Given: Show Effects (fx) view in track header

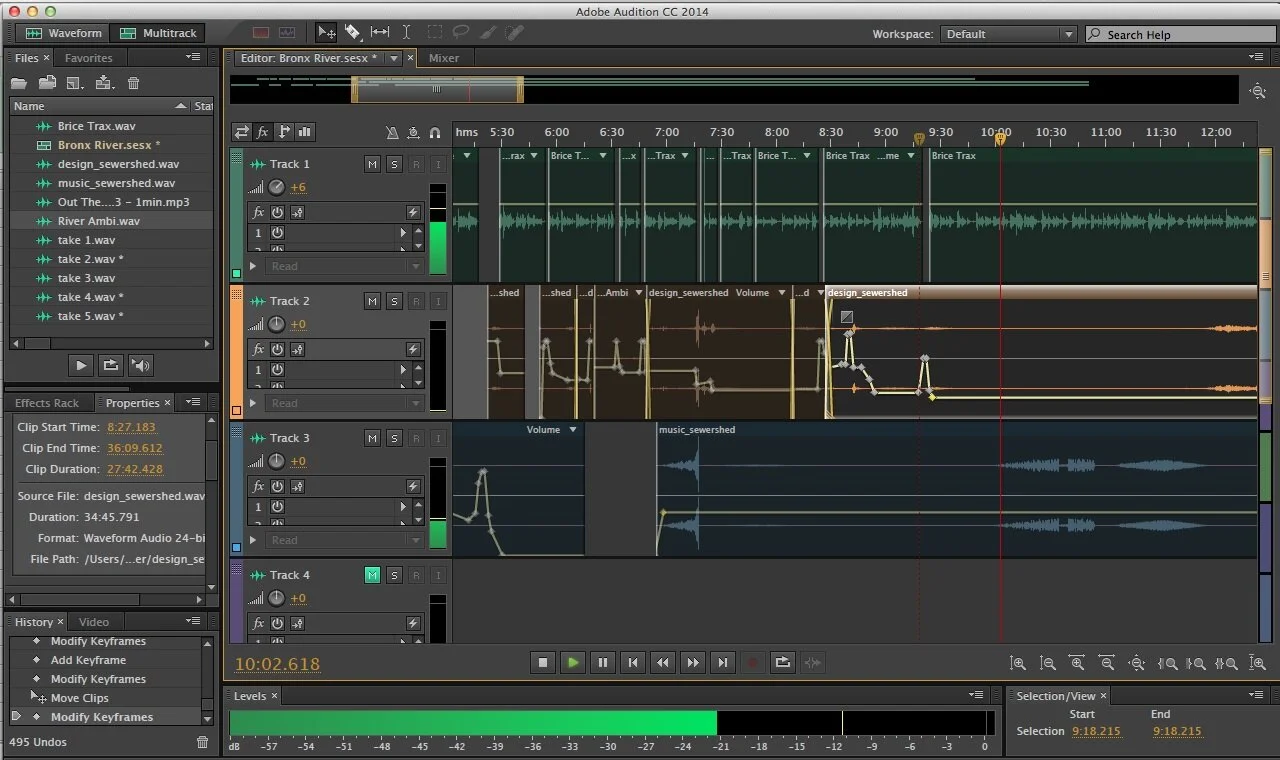Looking at the screenshot, I should (263, 131).
